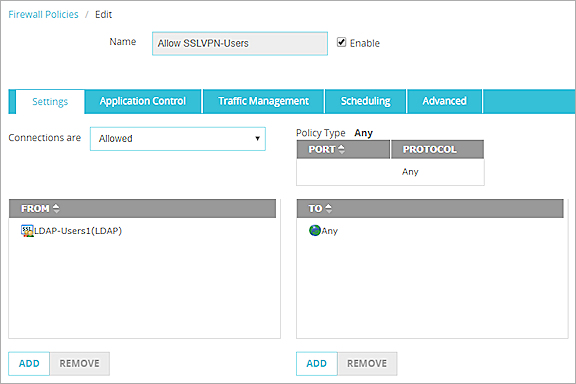Click the SSL icon beside LDAP-Users1(LDAP)
Viewport: 576px width, 384px height.
[27, 231]
